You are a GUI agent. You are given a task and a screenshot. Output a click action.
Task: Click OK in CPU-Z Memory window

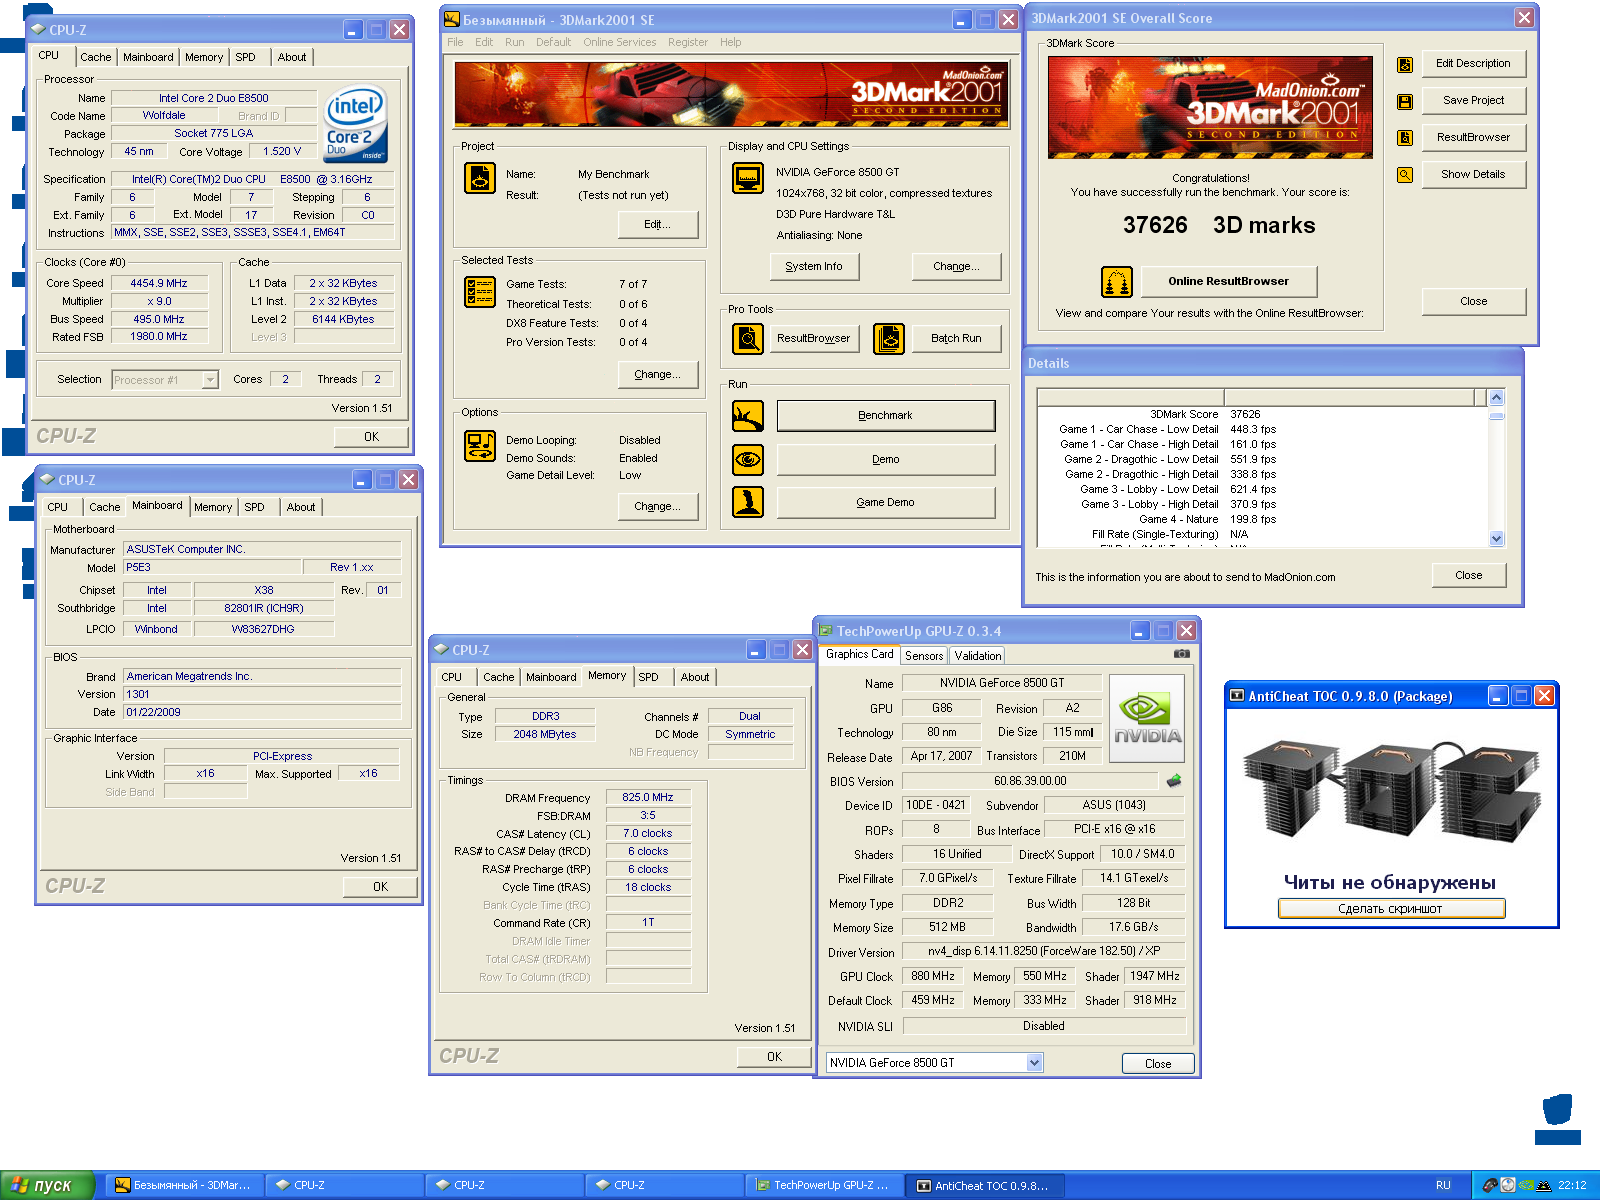pos(775,1057)
